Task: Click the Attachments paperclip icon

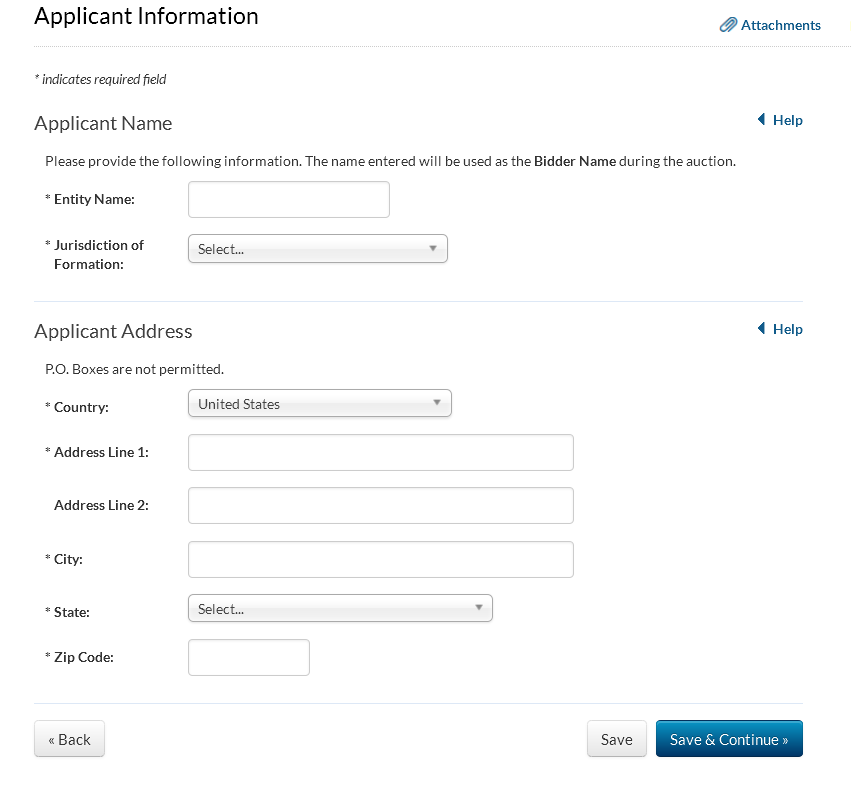Action: click(728, 25)
